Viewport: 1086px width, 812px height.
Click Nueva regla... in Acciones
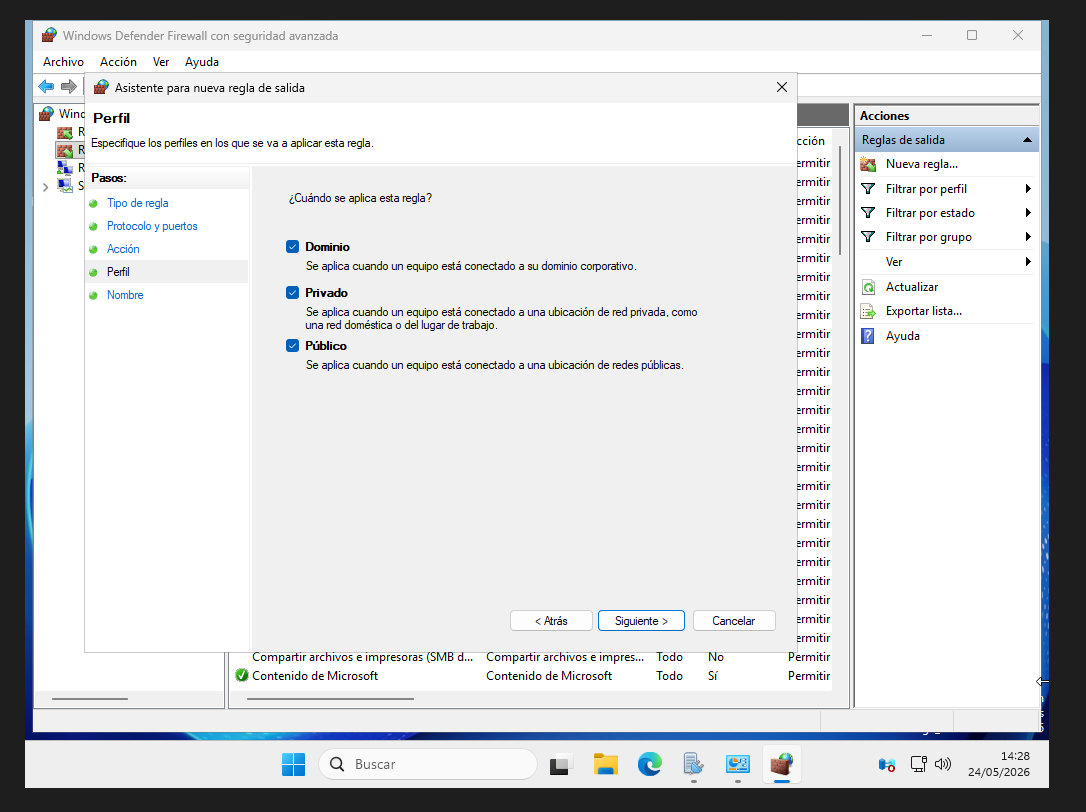click(x=922, y=164)
